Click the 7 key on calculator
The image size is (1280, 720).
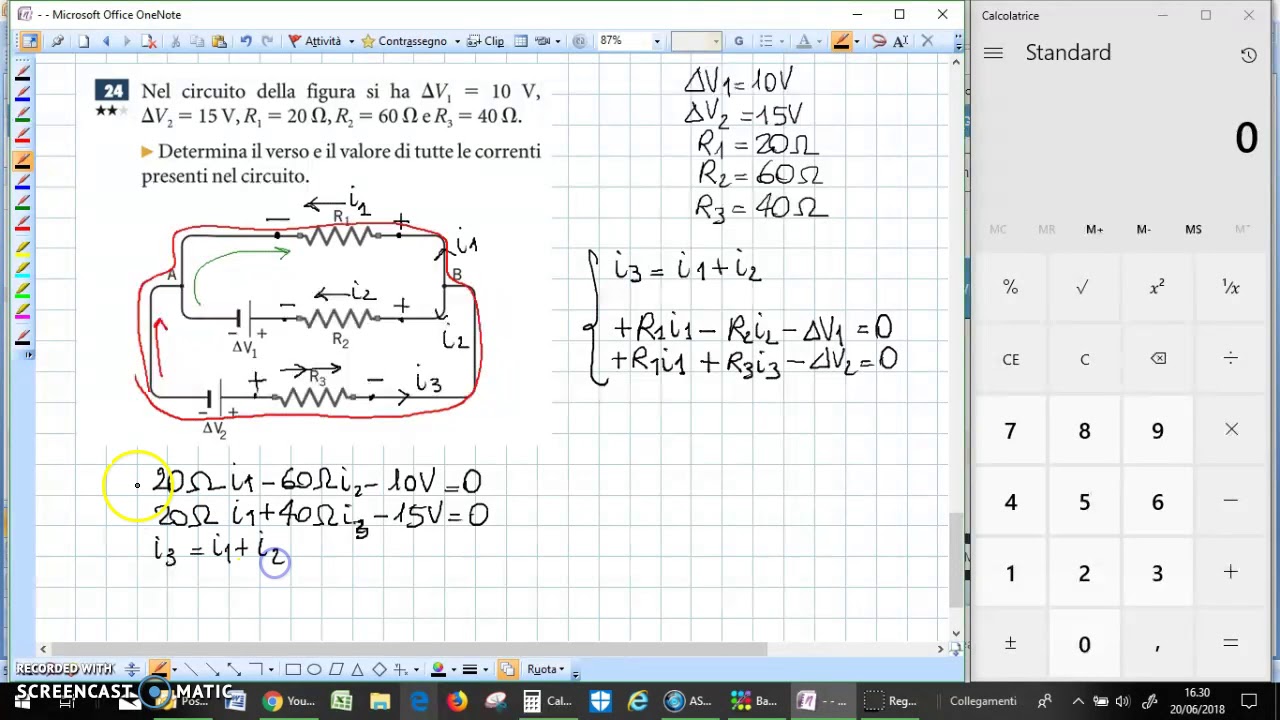[1011, 431]
